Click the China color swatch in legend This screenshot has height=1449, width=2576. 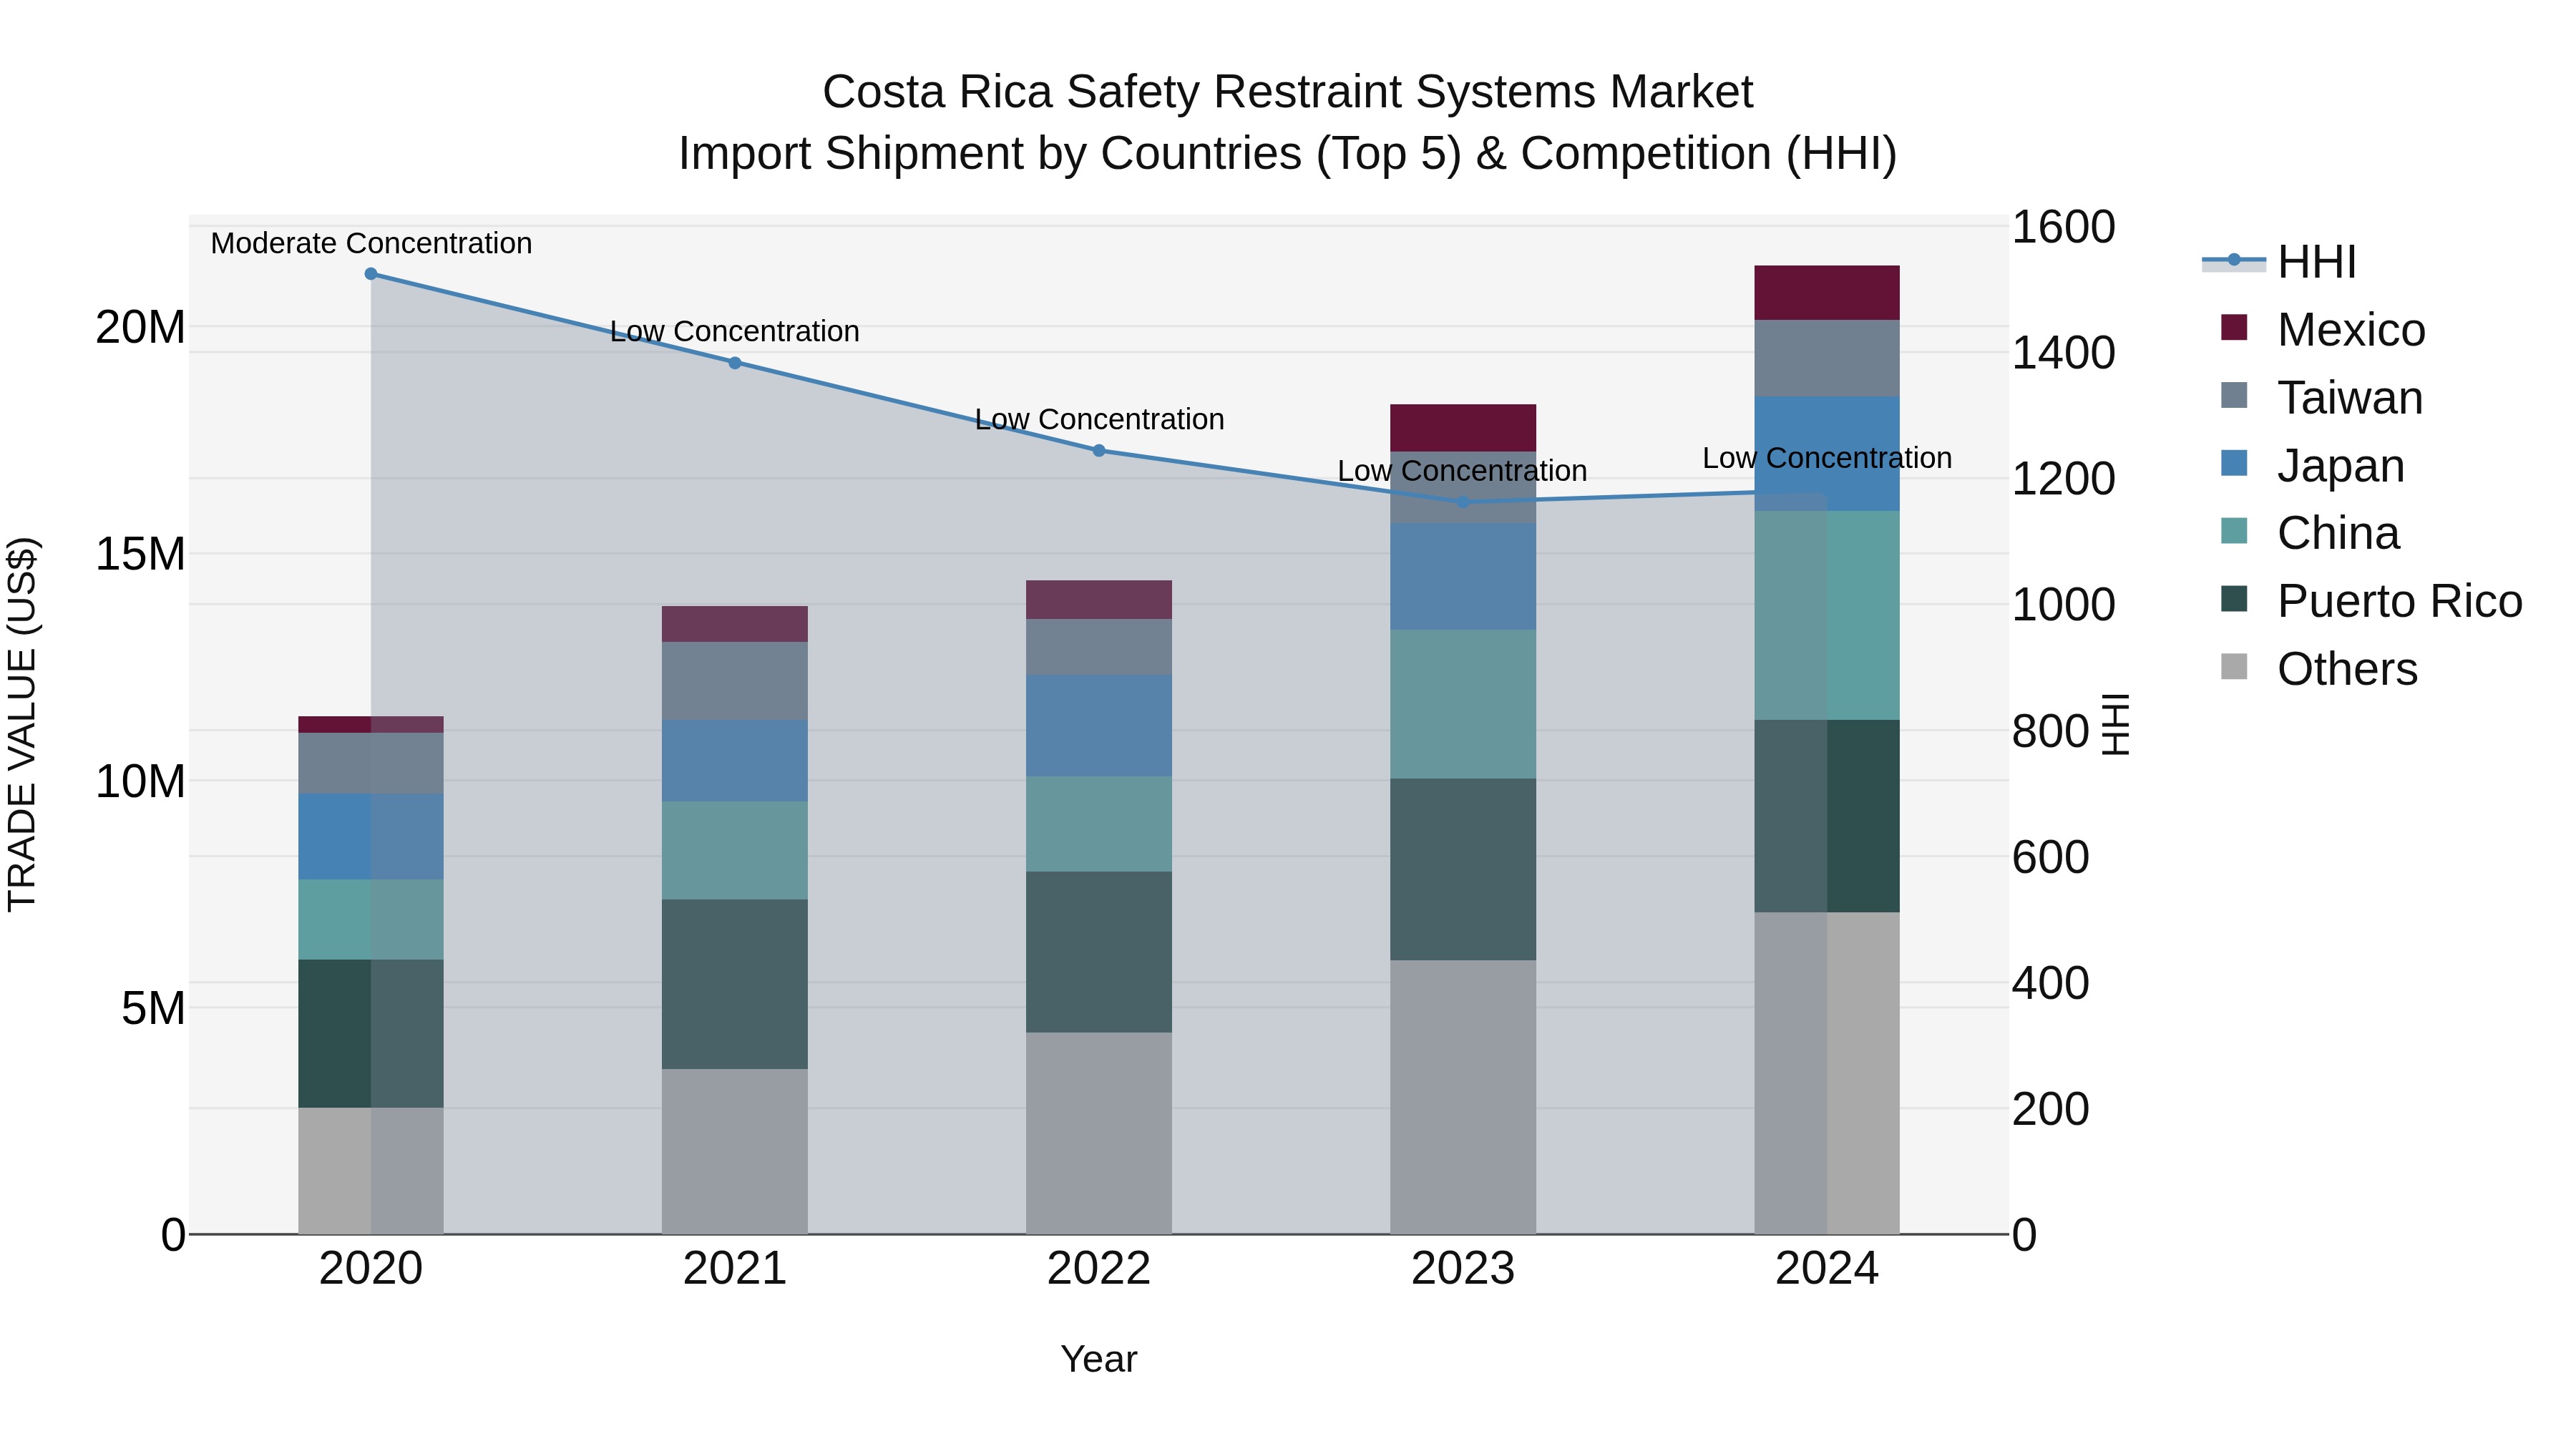pyautogui.click(x=2234, y=531)
